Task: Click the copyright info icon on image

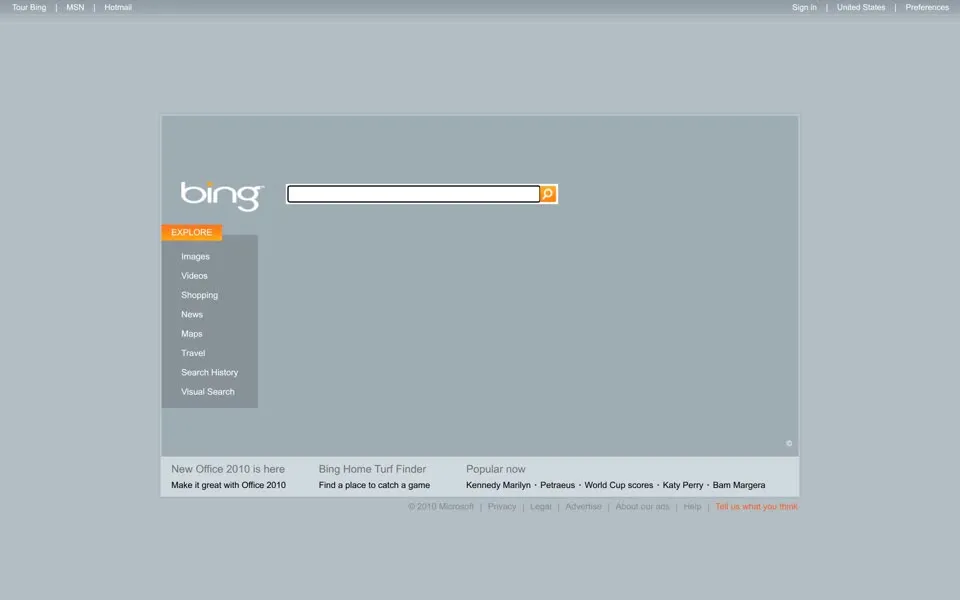Action: [x=789, y=443]
